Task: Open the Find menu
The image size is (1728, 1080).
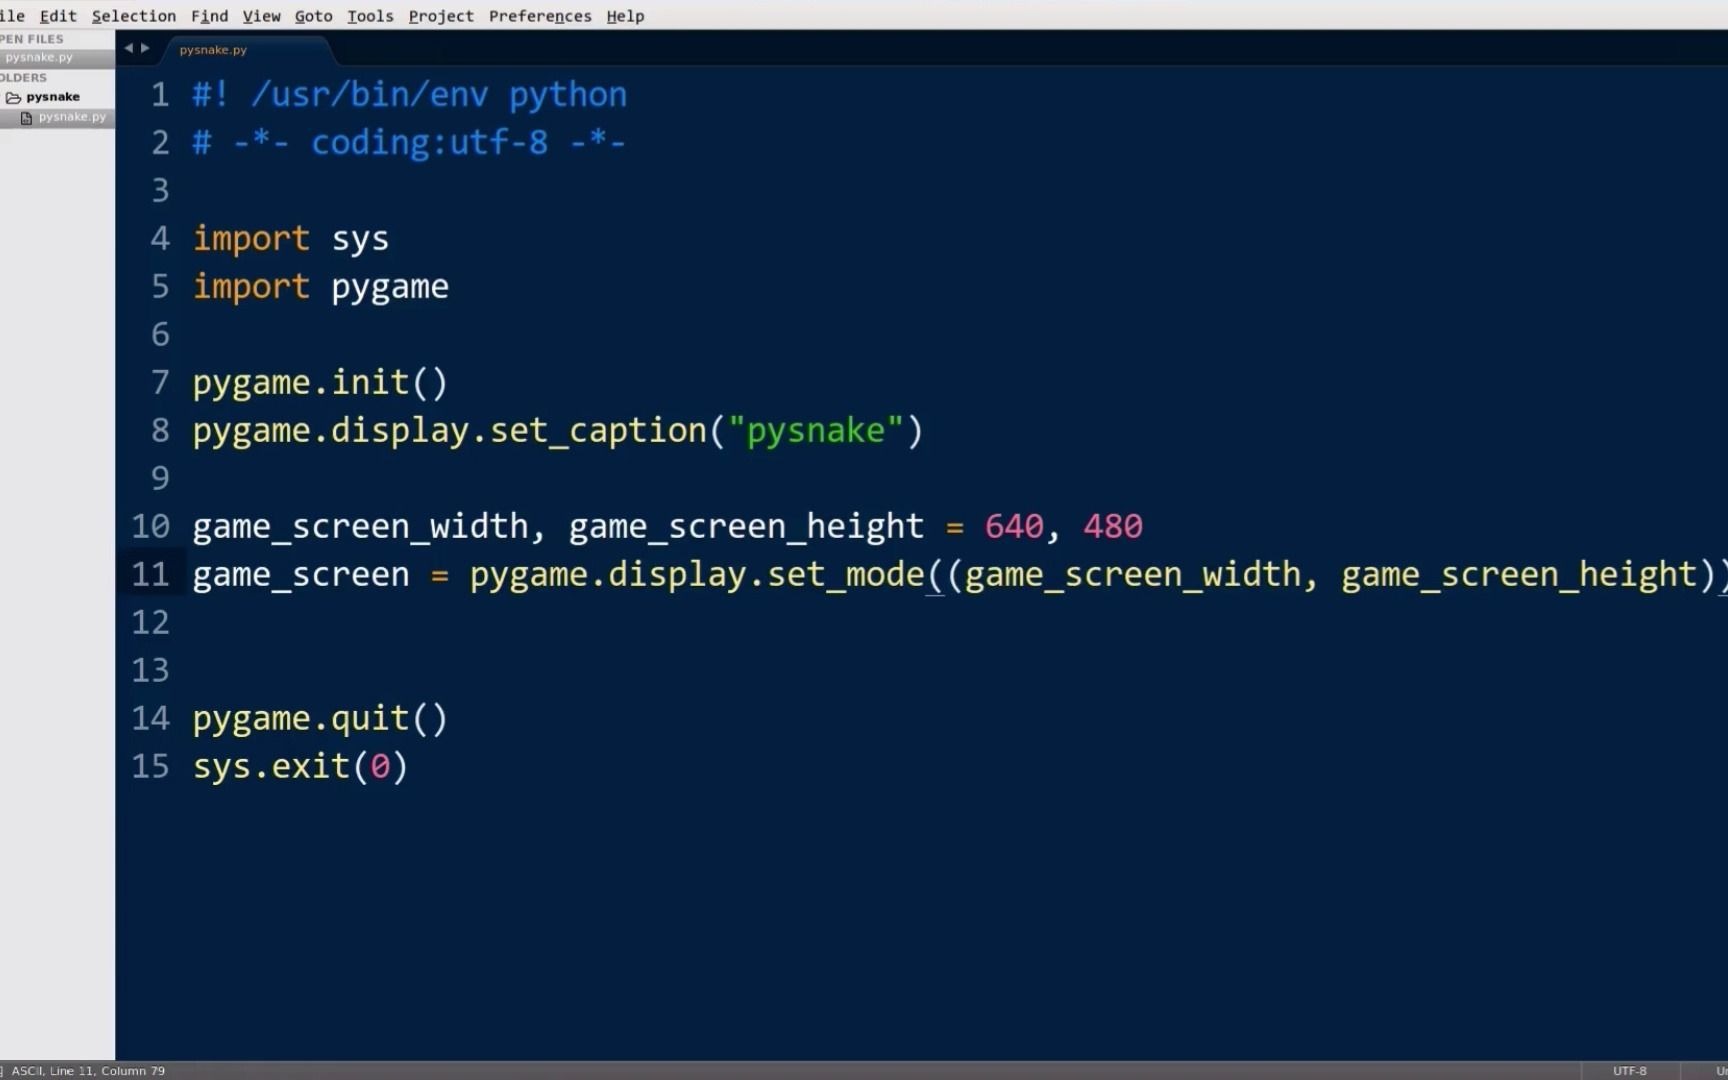Action: pyautogui.click(x=209, y=16)
